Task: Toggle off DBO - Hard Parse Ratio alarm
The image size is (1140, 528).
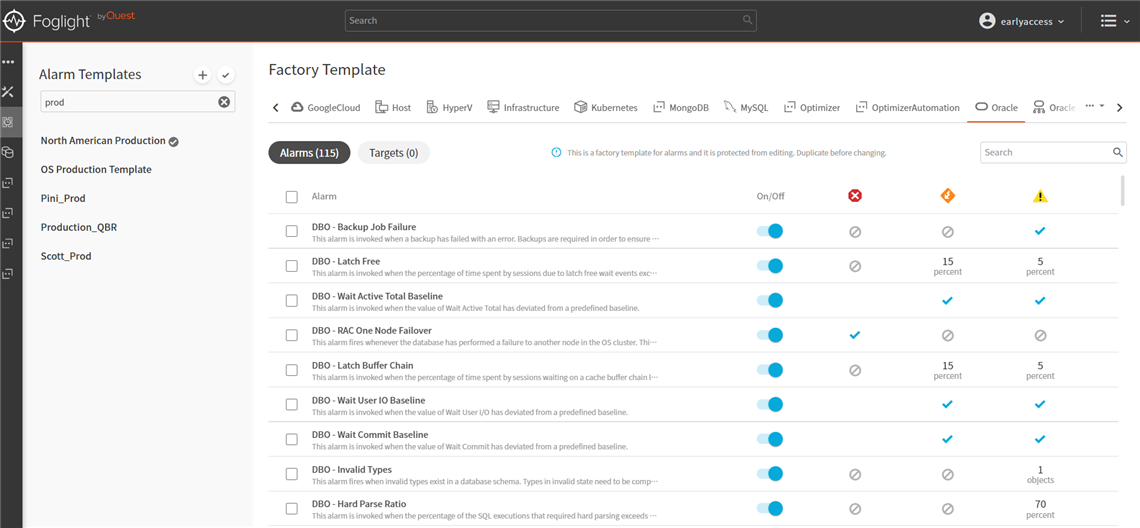Action: click(x=770, y=508)
